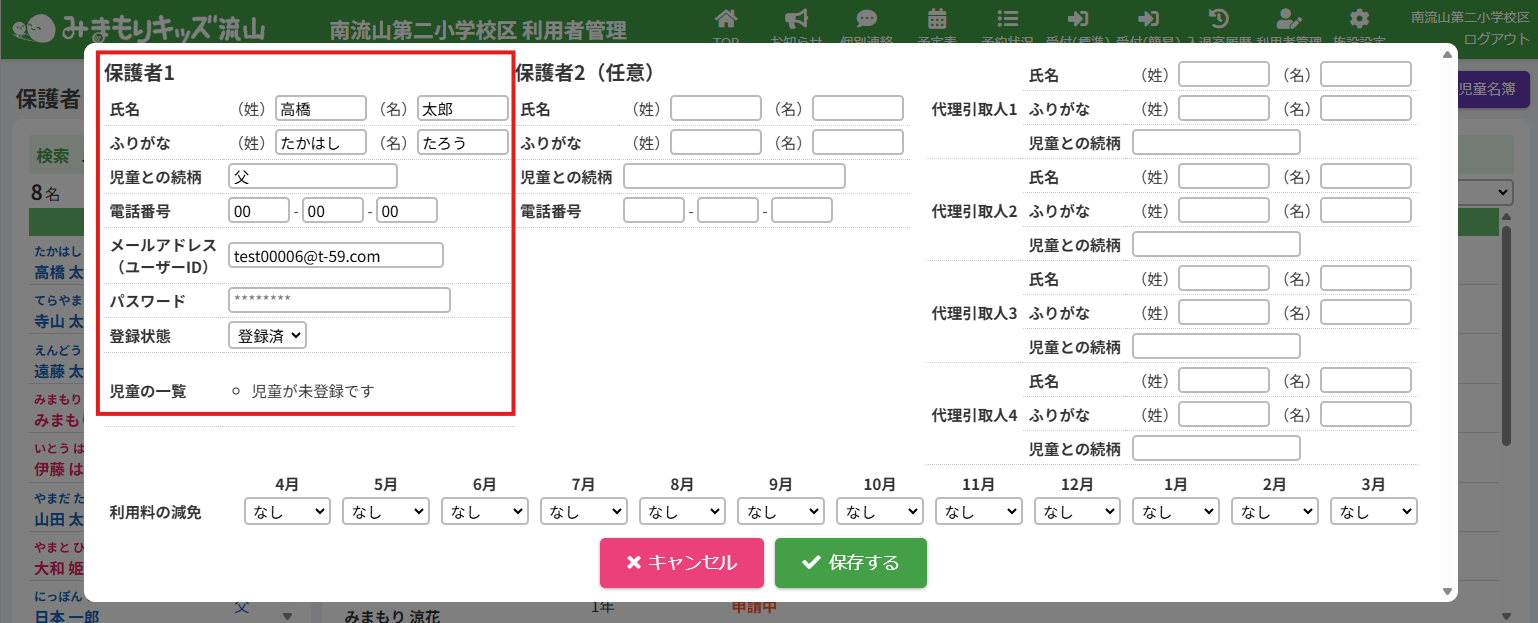Click the dialog scrollbar down arrow

click(x=1447, y=592)
